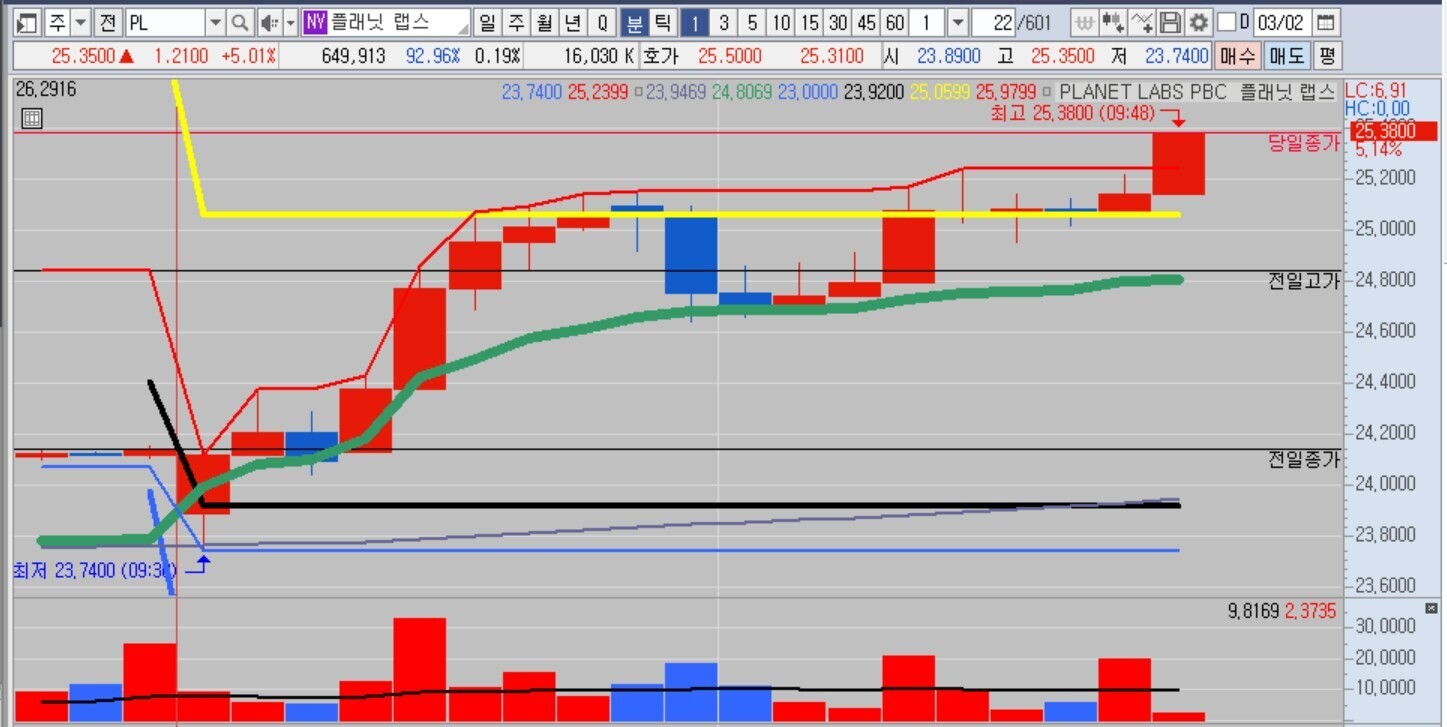Click the candle count field showing 22
This screenshot has width=1447, height=727.
[993, 22]
